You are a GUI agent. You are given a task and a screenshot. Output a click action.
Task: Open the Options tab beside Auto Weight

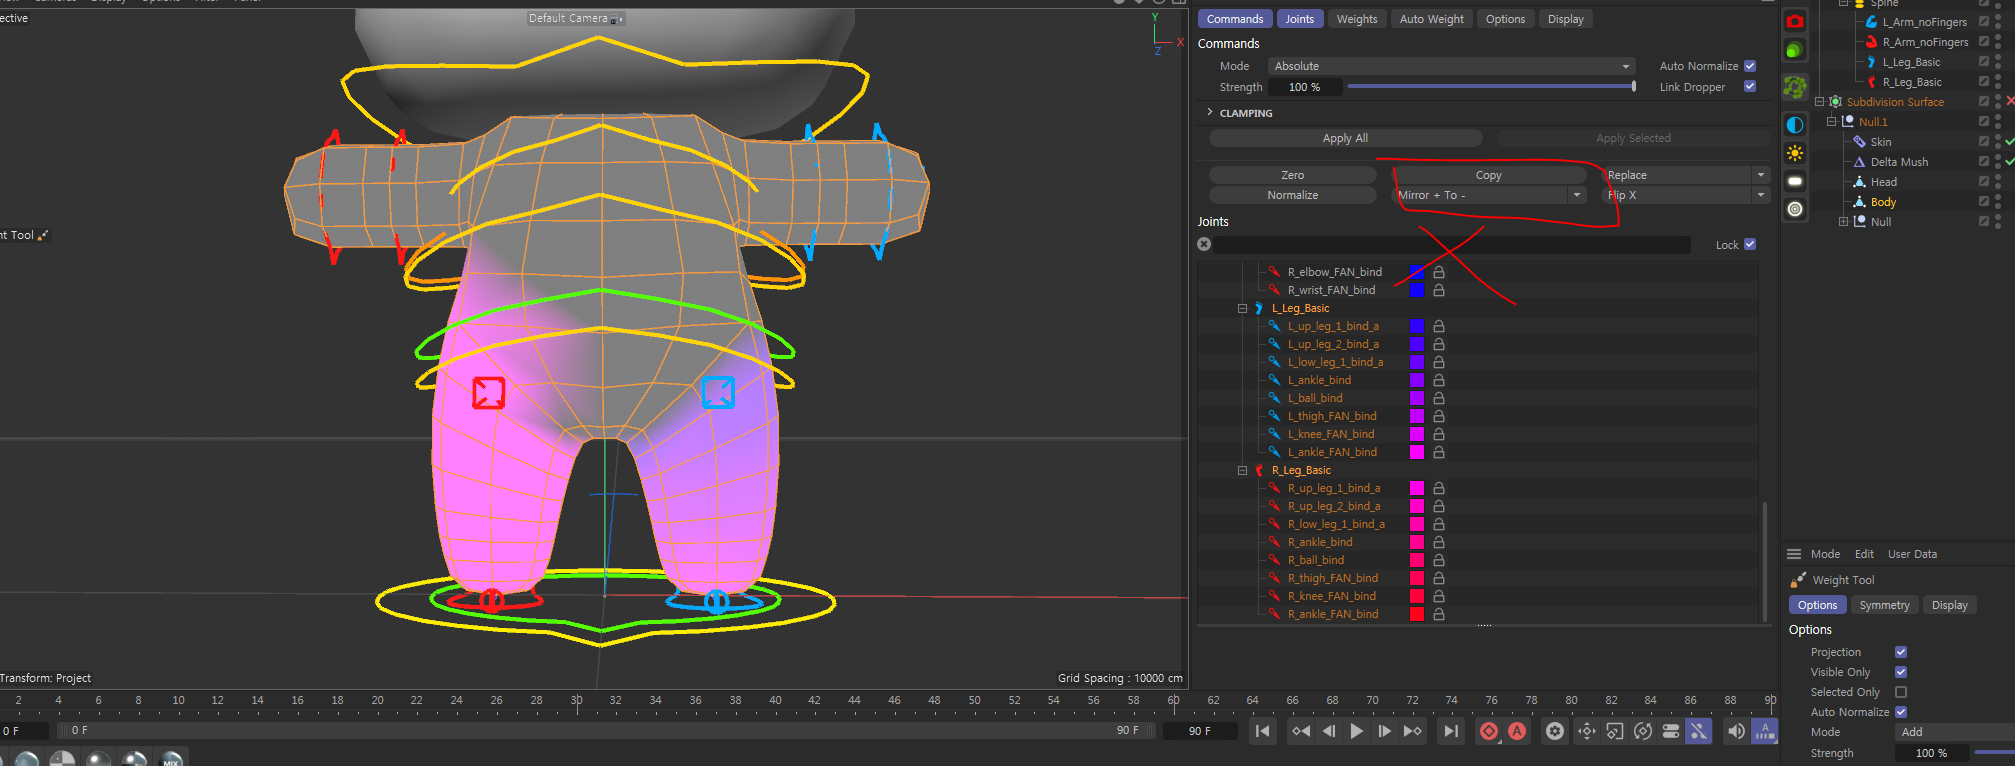click(x=1505, y=19)
